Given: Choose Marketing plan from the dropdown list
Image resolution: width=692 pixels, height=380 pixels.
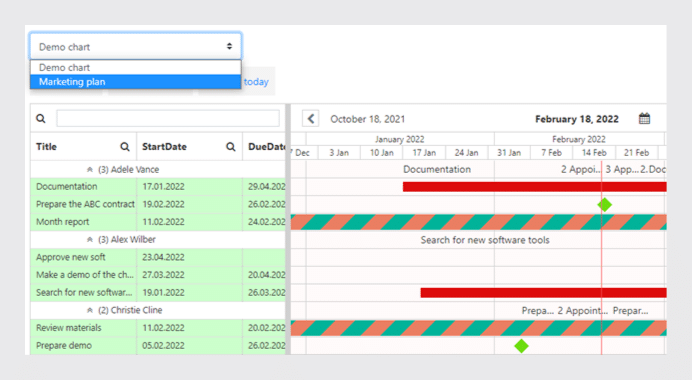Looking at the screenshot, I should (x=135, y=82).
